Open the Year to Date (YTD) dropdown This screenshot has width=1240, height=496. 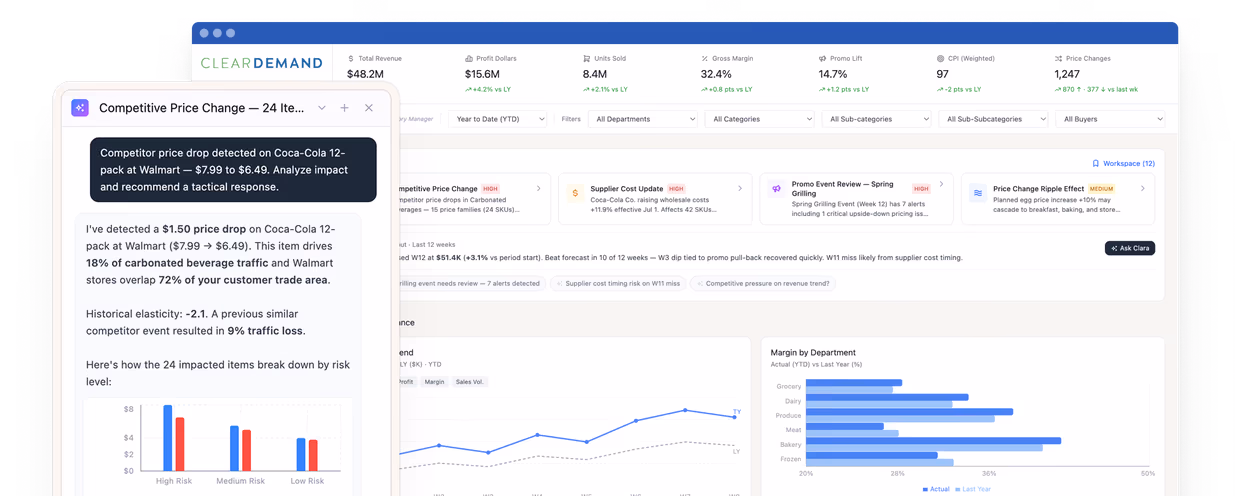click(498, 119)
